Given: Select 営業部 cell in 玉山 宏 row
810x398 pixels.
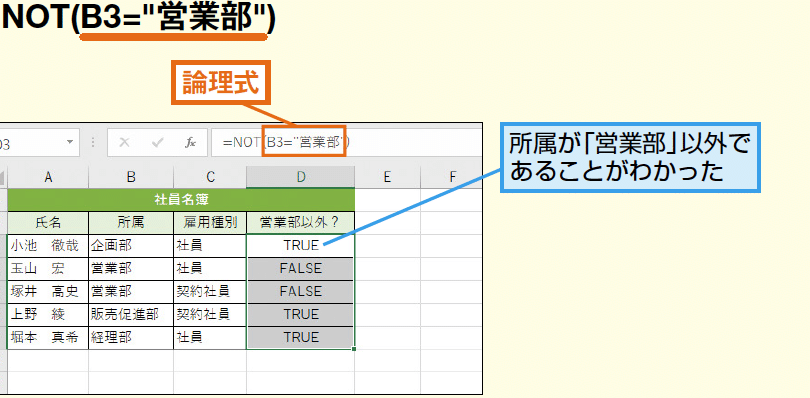Looking at the screenshot, I should coord(131,268).
